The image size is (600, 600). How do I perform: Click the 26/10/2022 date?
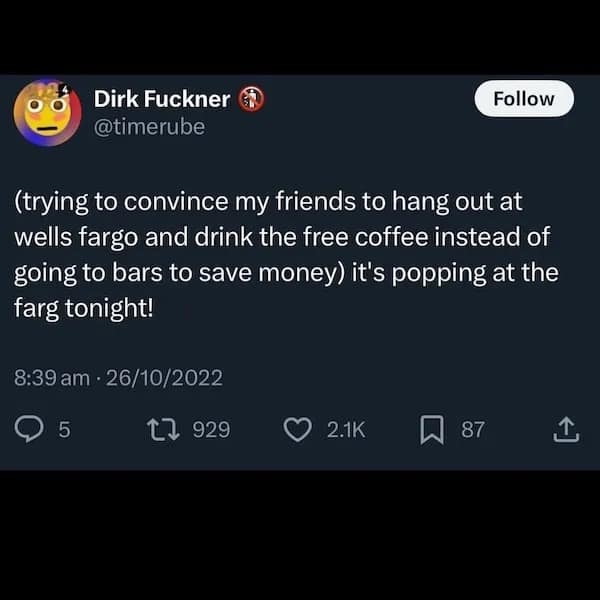164,378
